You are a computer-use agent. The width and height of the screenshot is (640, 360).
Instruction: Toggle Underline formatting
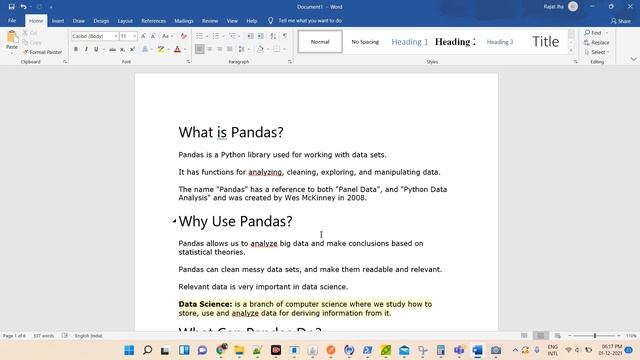click(96, 49)
